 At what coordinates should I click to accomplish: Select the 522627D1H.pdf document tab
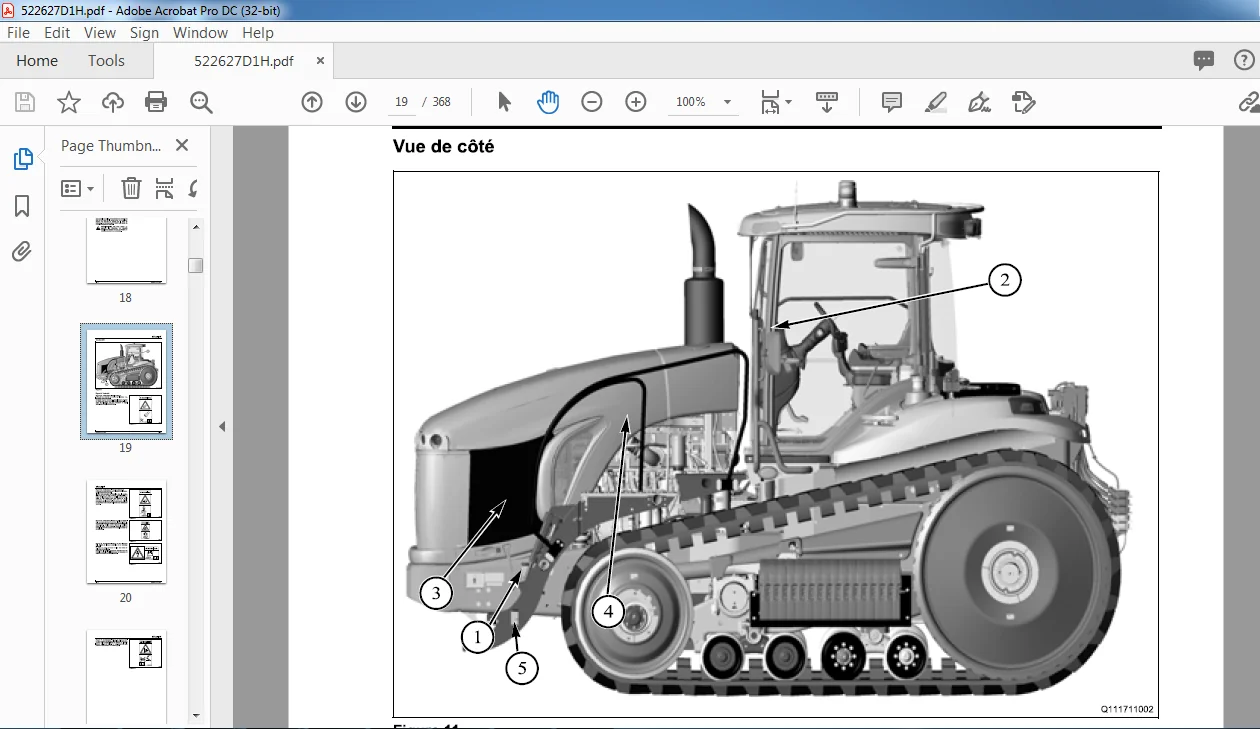(x=244, y=61)
